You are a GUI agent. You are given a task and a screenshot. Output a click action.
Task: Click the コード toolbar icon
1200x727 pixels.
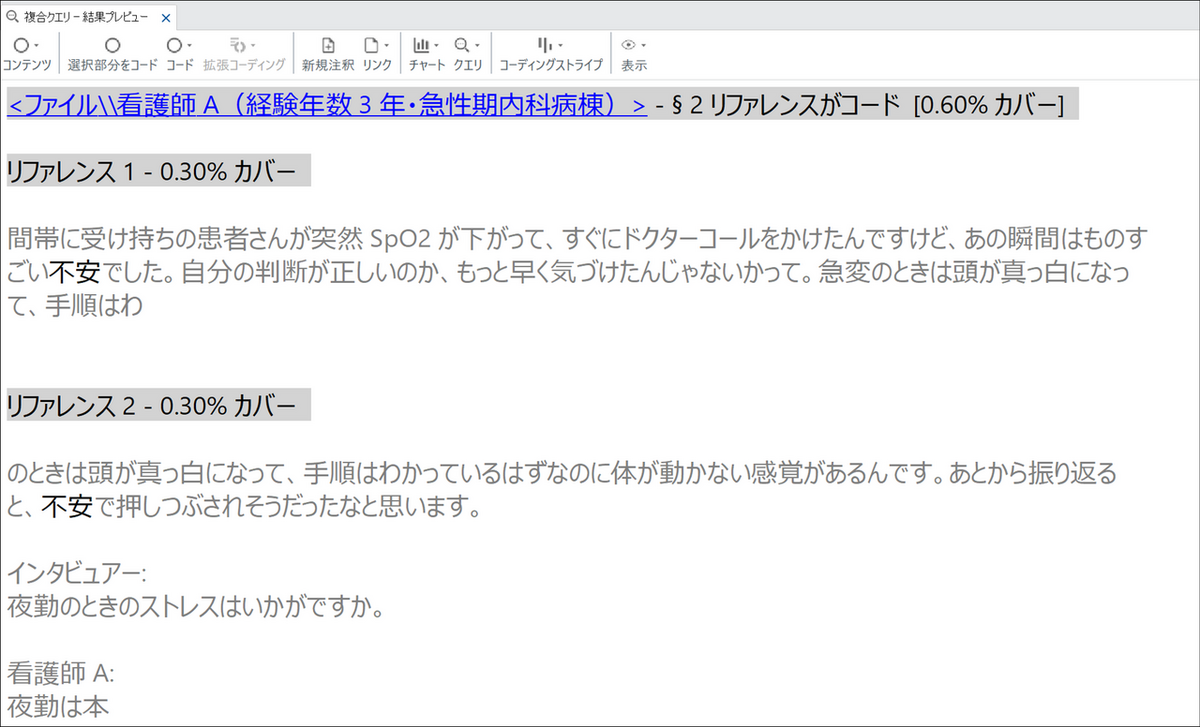point(173,46)
